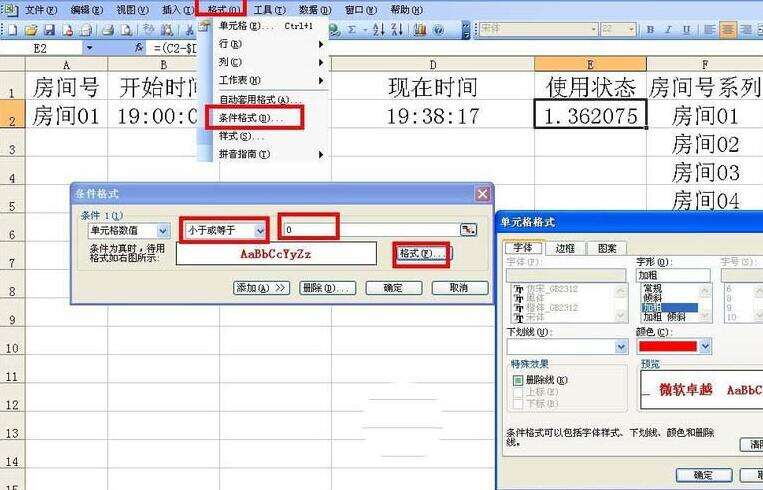Open the Name Box dropdown arrow beside E2

[x=89, y=48]
